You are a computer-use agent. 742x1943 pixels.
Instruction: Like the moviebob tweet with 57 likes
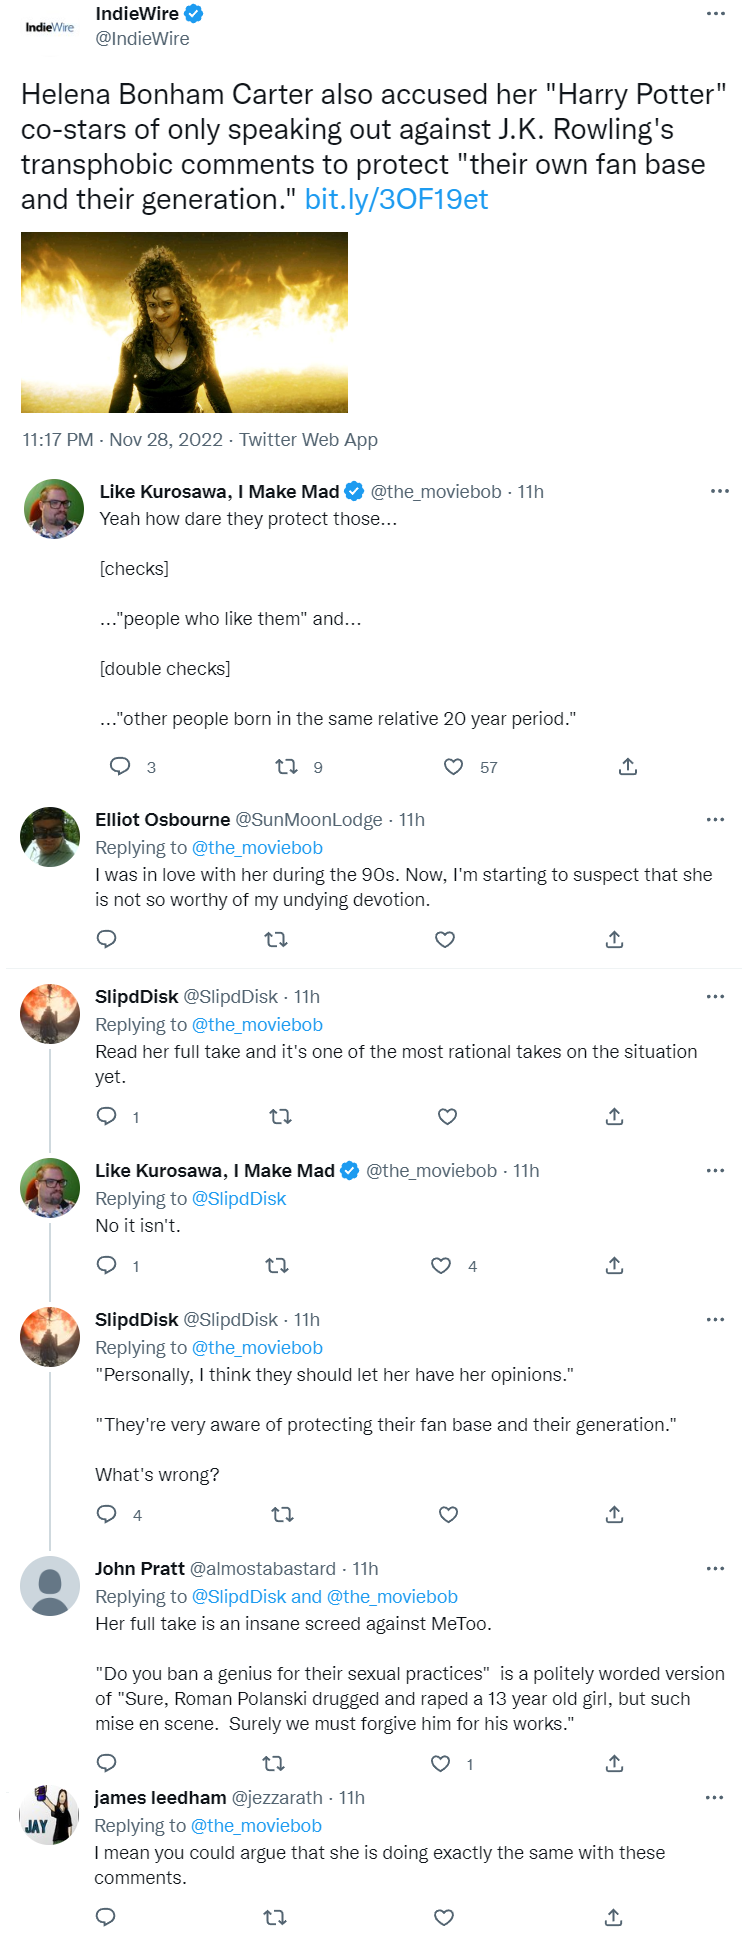pyautogui.click(x=453, y=767)
